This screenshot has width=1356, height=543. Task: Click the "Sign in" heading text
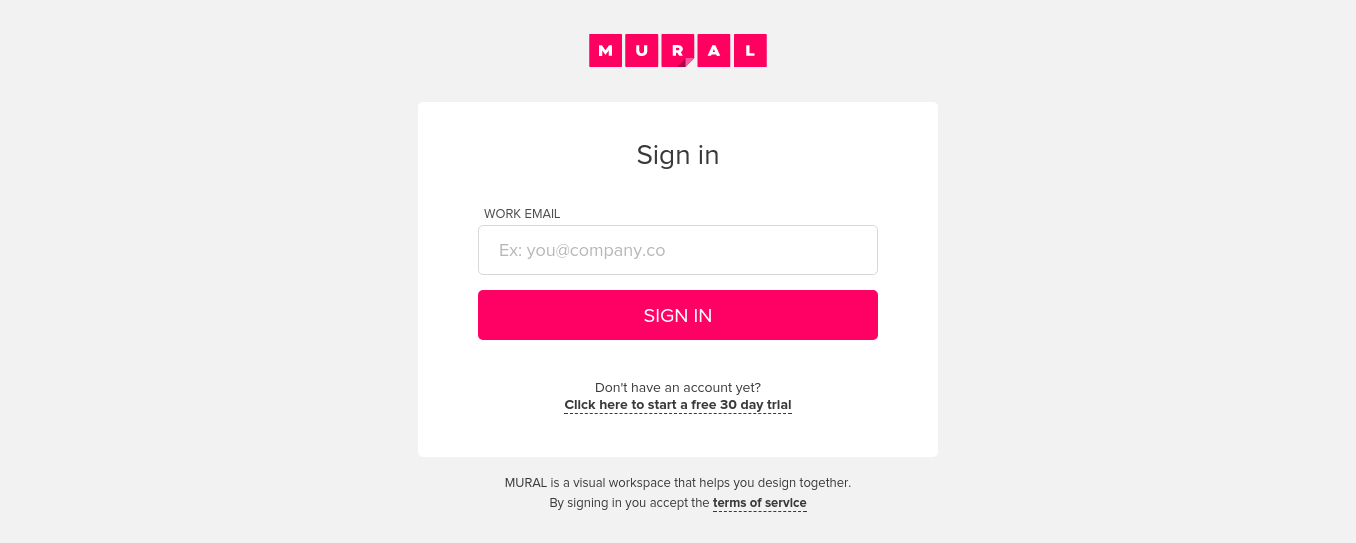pos(678,155)
